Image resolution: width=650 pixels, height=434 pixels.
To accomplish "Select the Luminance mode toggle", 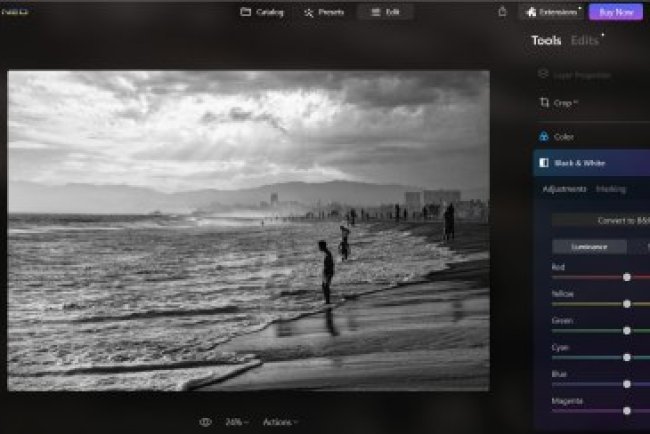I will 589,246.
